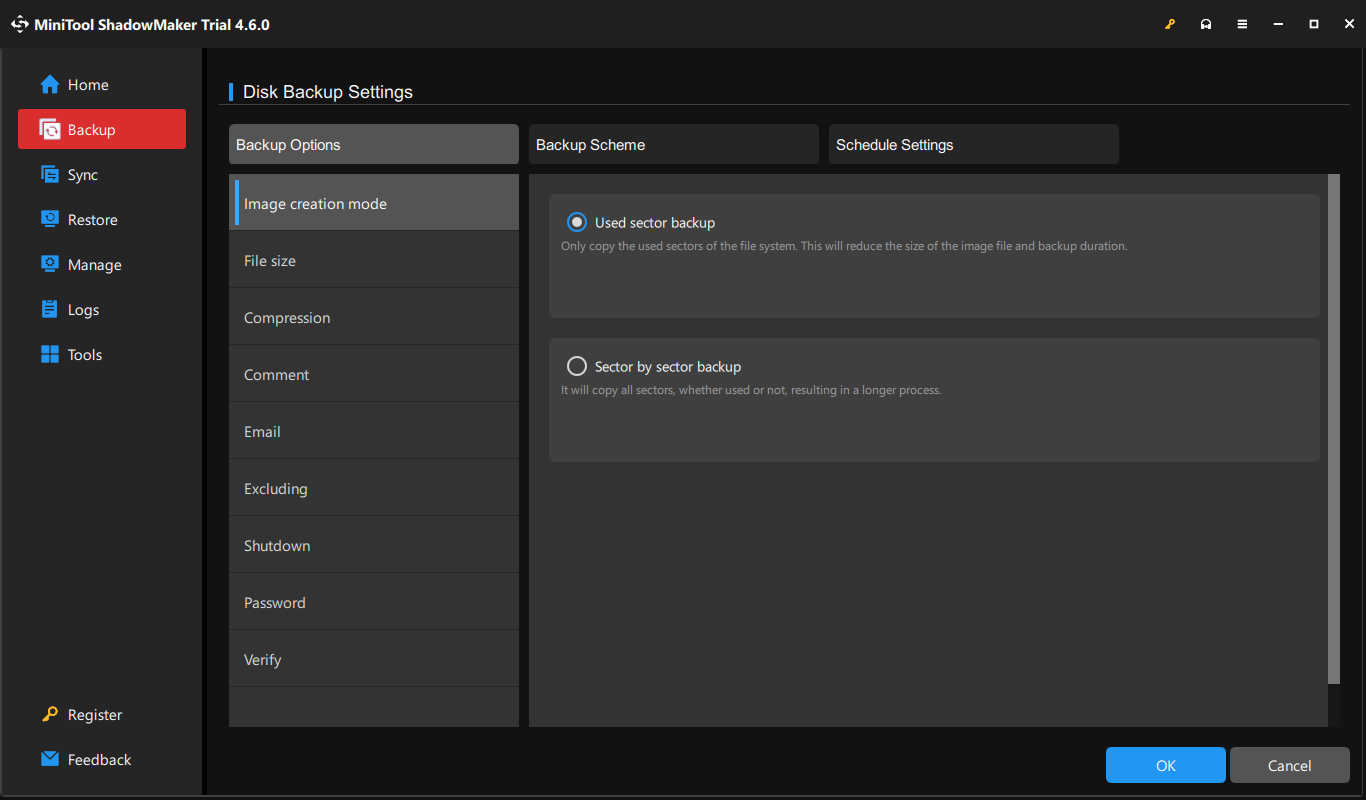Open the Sync feature
The image size is (1366, 800).
84,174
